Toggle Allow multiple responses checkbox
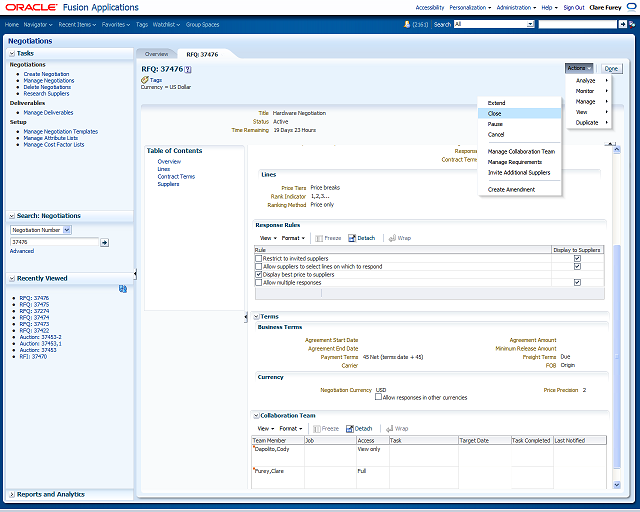 (258, 283)
